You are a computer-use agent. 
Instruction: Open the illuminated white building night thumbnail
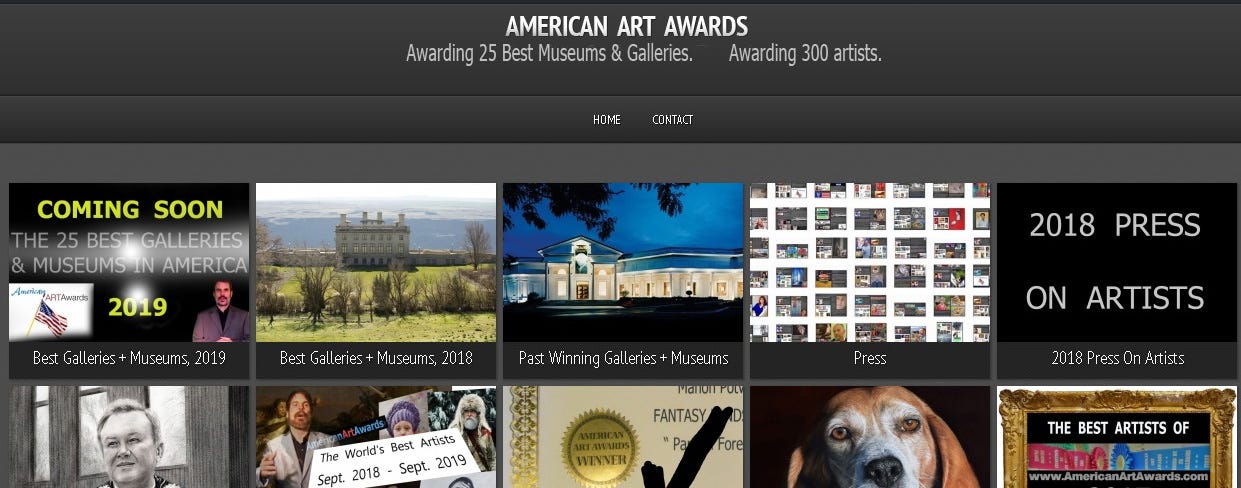click(623, 262)
